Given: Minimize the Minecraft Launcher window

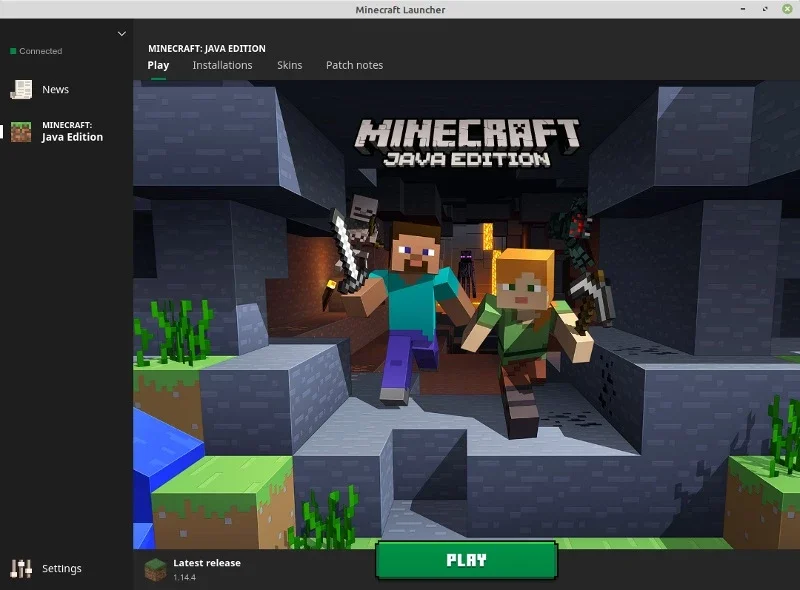Looking at the screenshot, I should [743, 9].
